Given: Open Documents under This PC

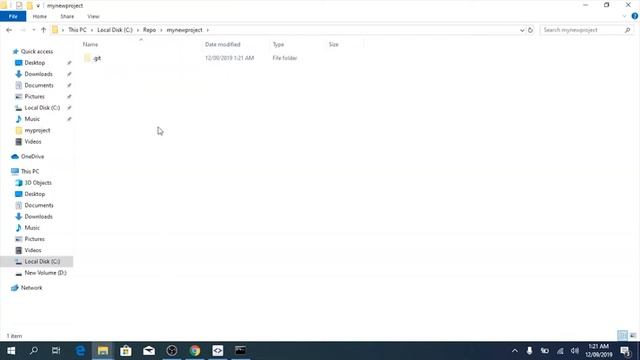Looking at the screenshot, I should 39,205.
